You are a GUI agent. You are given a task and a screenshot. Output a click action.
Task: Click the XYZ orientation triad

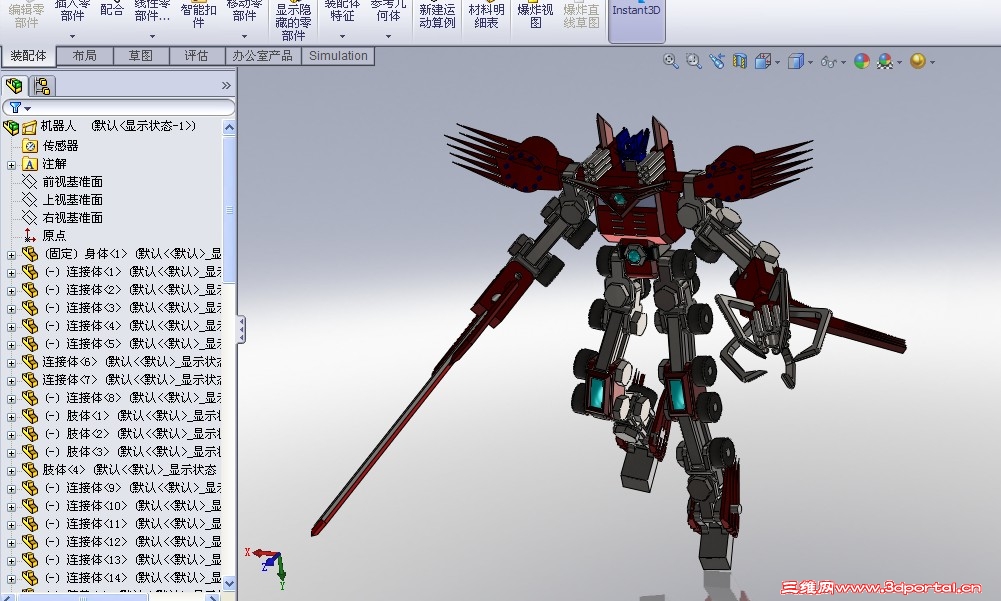point(267,567)
